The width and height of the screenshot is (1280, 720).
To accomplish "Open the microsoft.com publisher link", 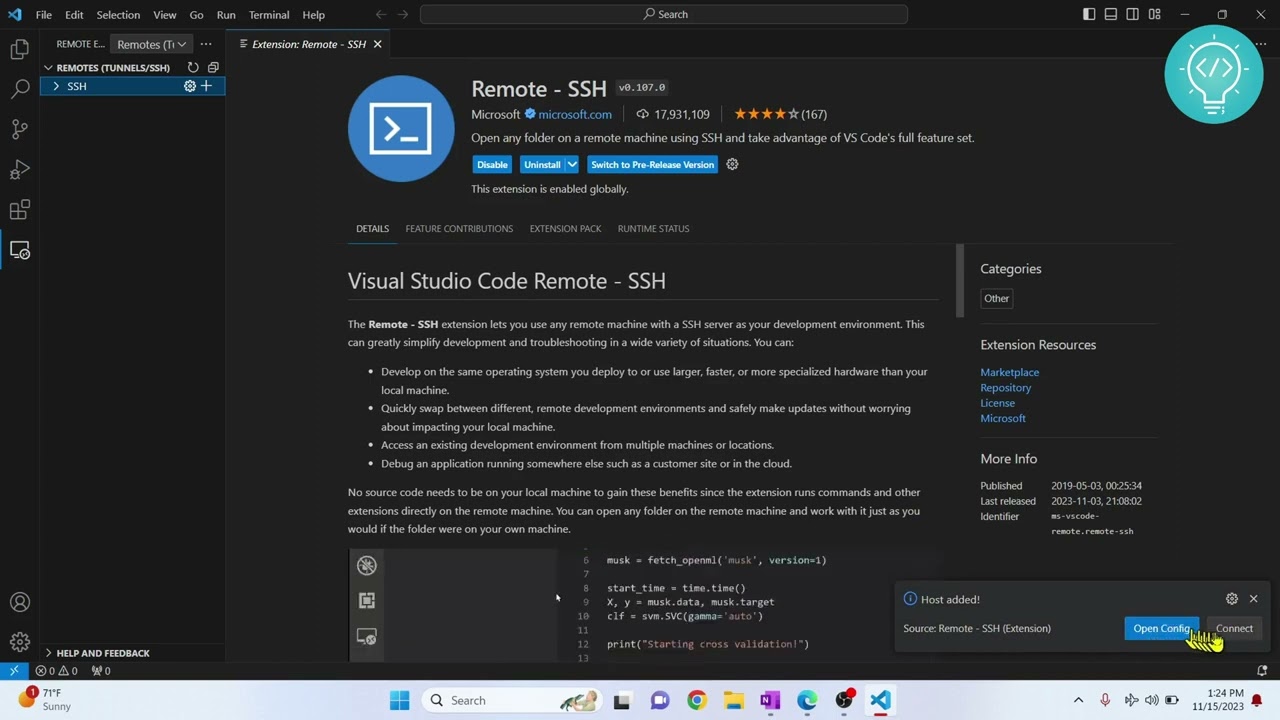I will (x=575, y=114).
